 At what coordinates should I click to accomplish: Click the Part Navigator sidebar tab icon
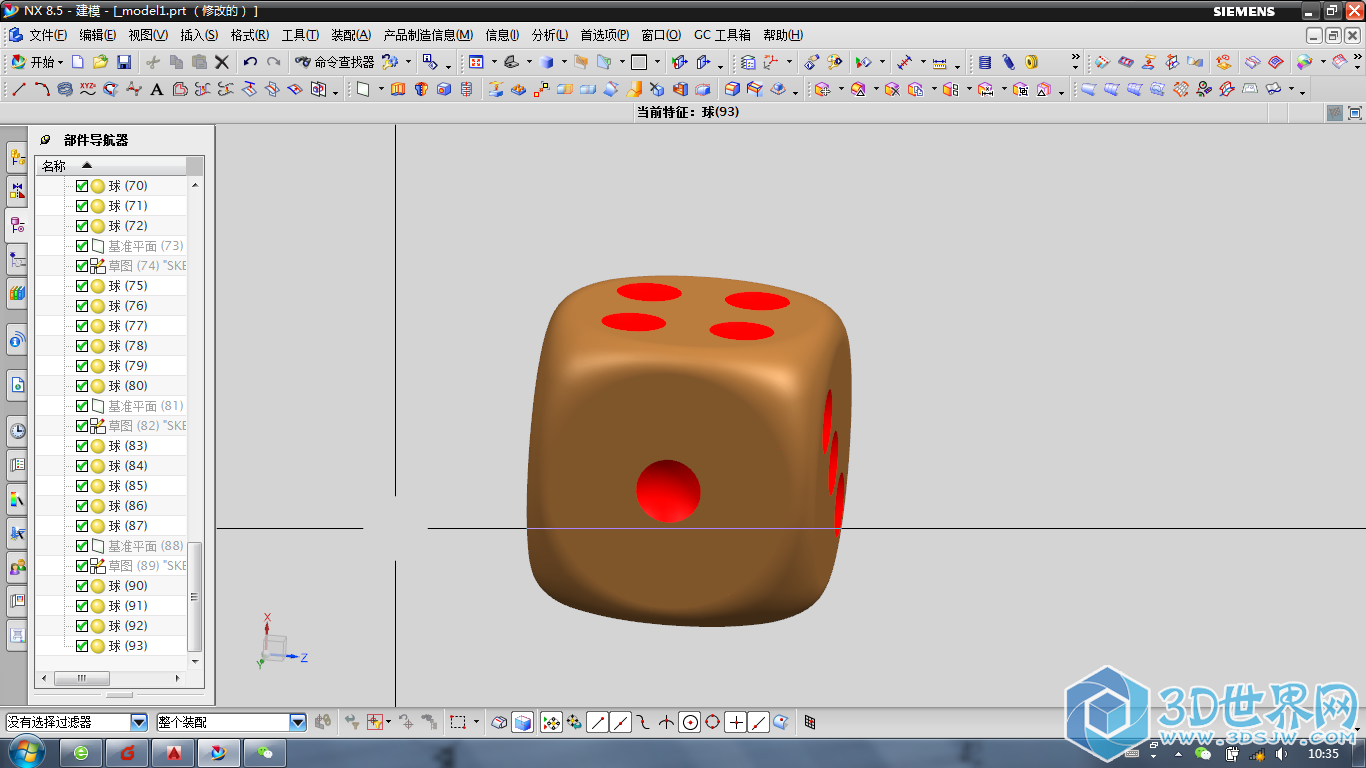[x=17, y=225]
